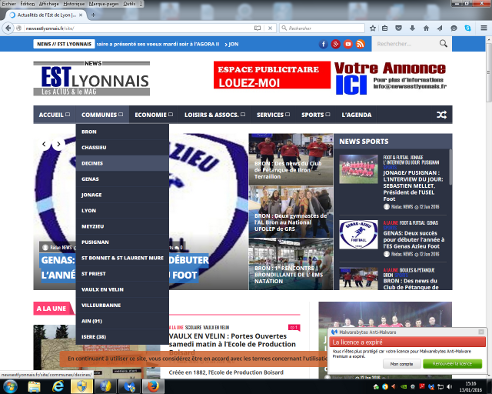Open the downloads arrow icon

tap(412, 28)
